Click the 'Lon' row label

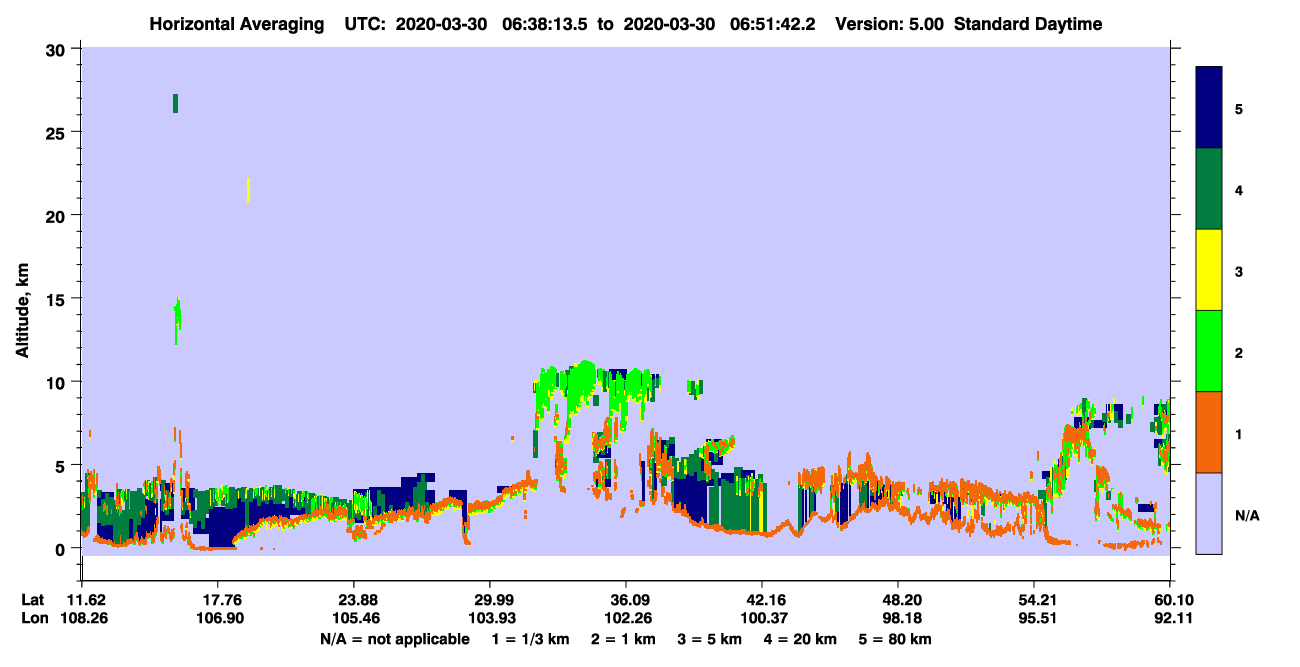(x=33, y=619)
